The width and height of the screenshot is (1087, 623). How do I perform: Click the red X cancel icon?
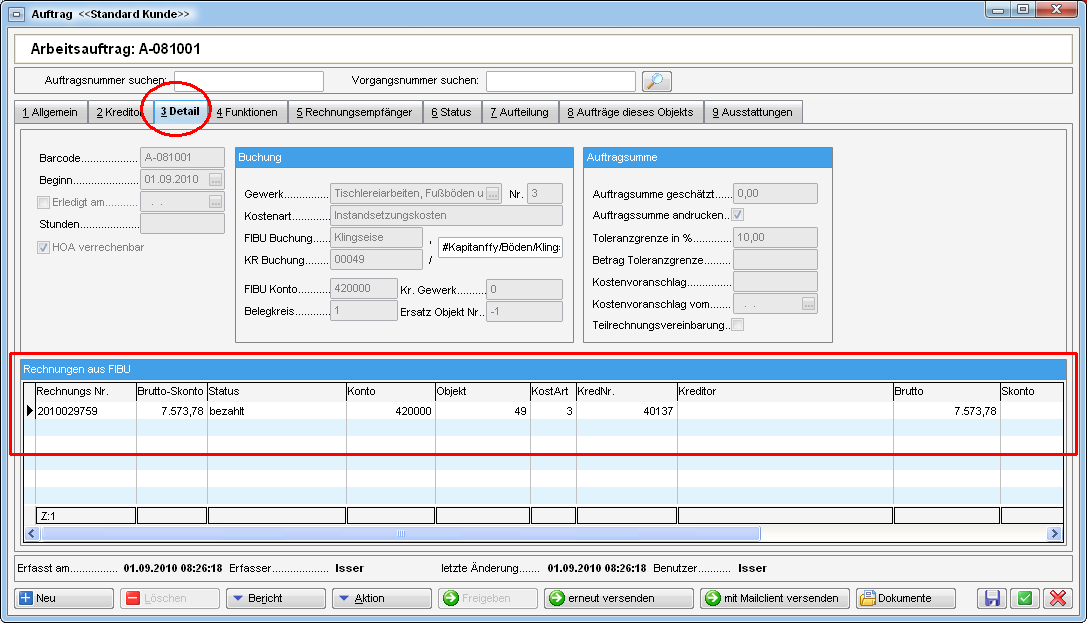[x=1057, y=598]
